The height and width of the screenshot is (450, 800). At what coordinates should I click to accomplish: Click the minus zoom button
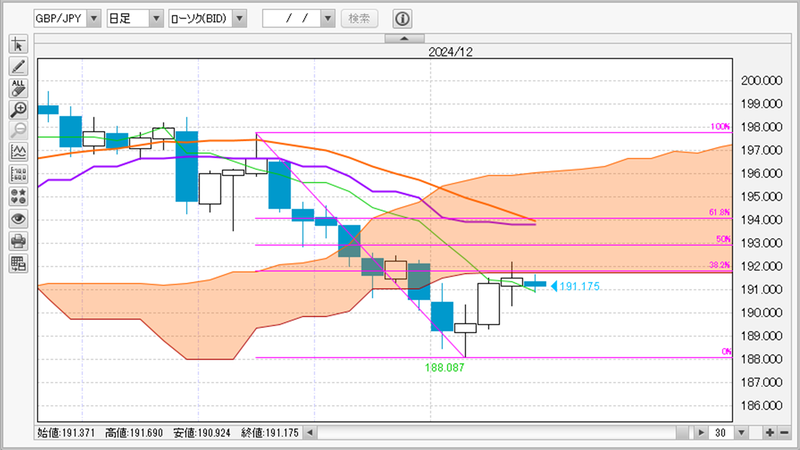tap(784, 433)
